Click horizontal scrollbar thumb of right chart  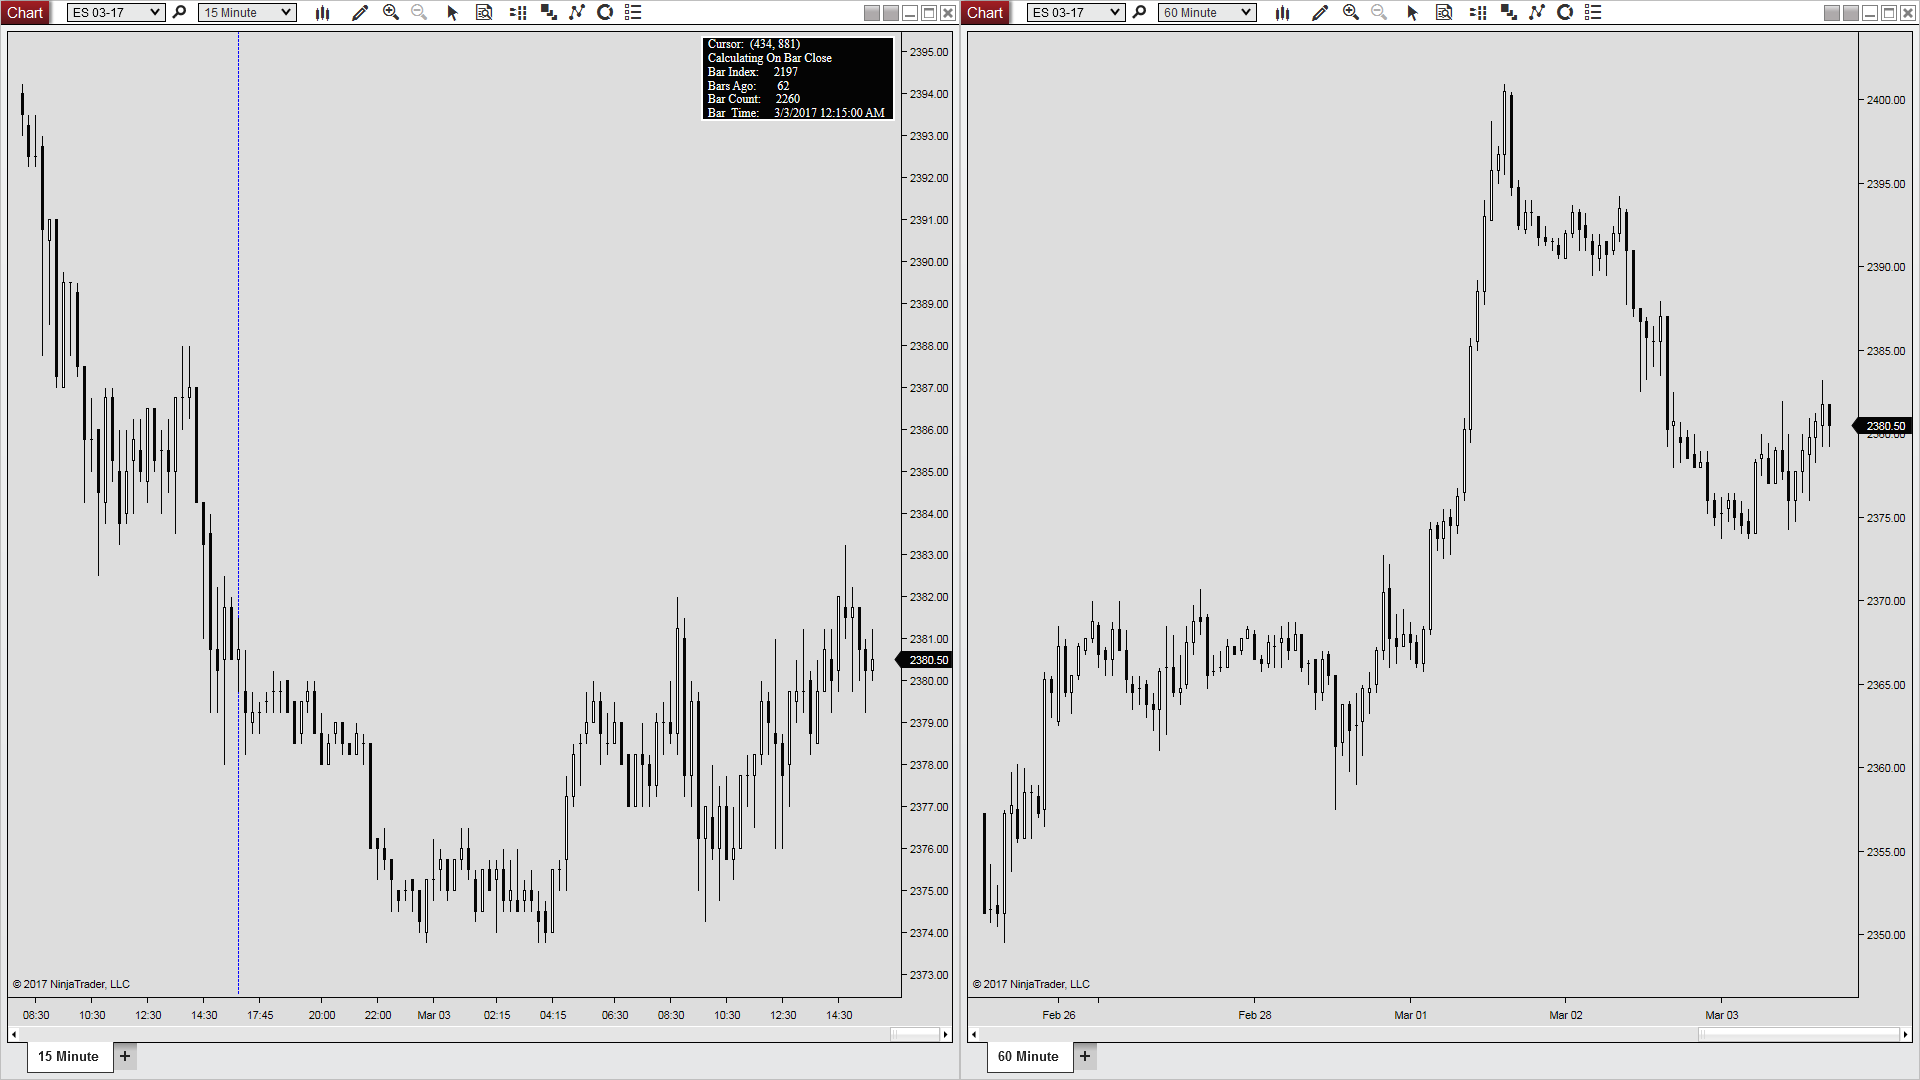pyautogui.click(x=1797, y=1034)
